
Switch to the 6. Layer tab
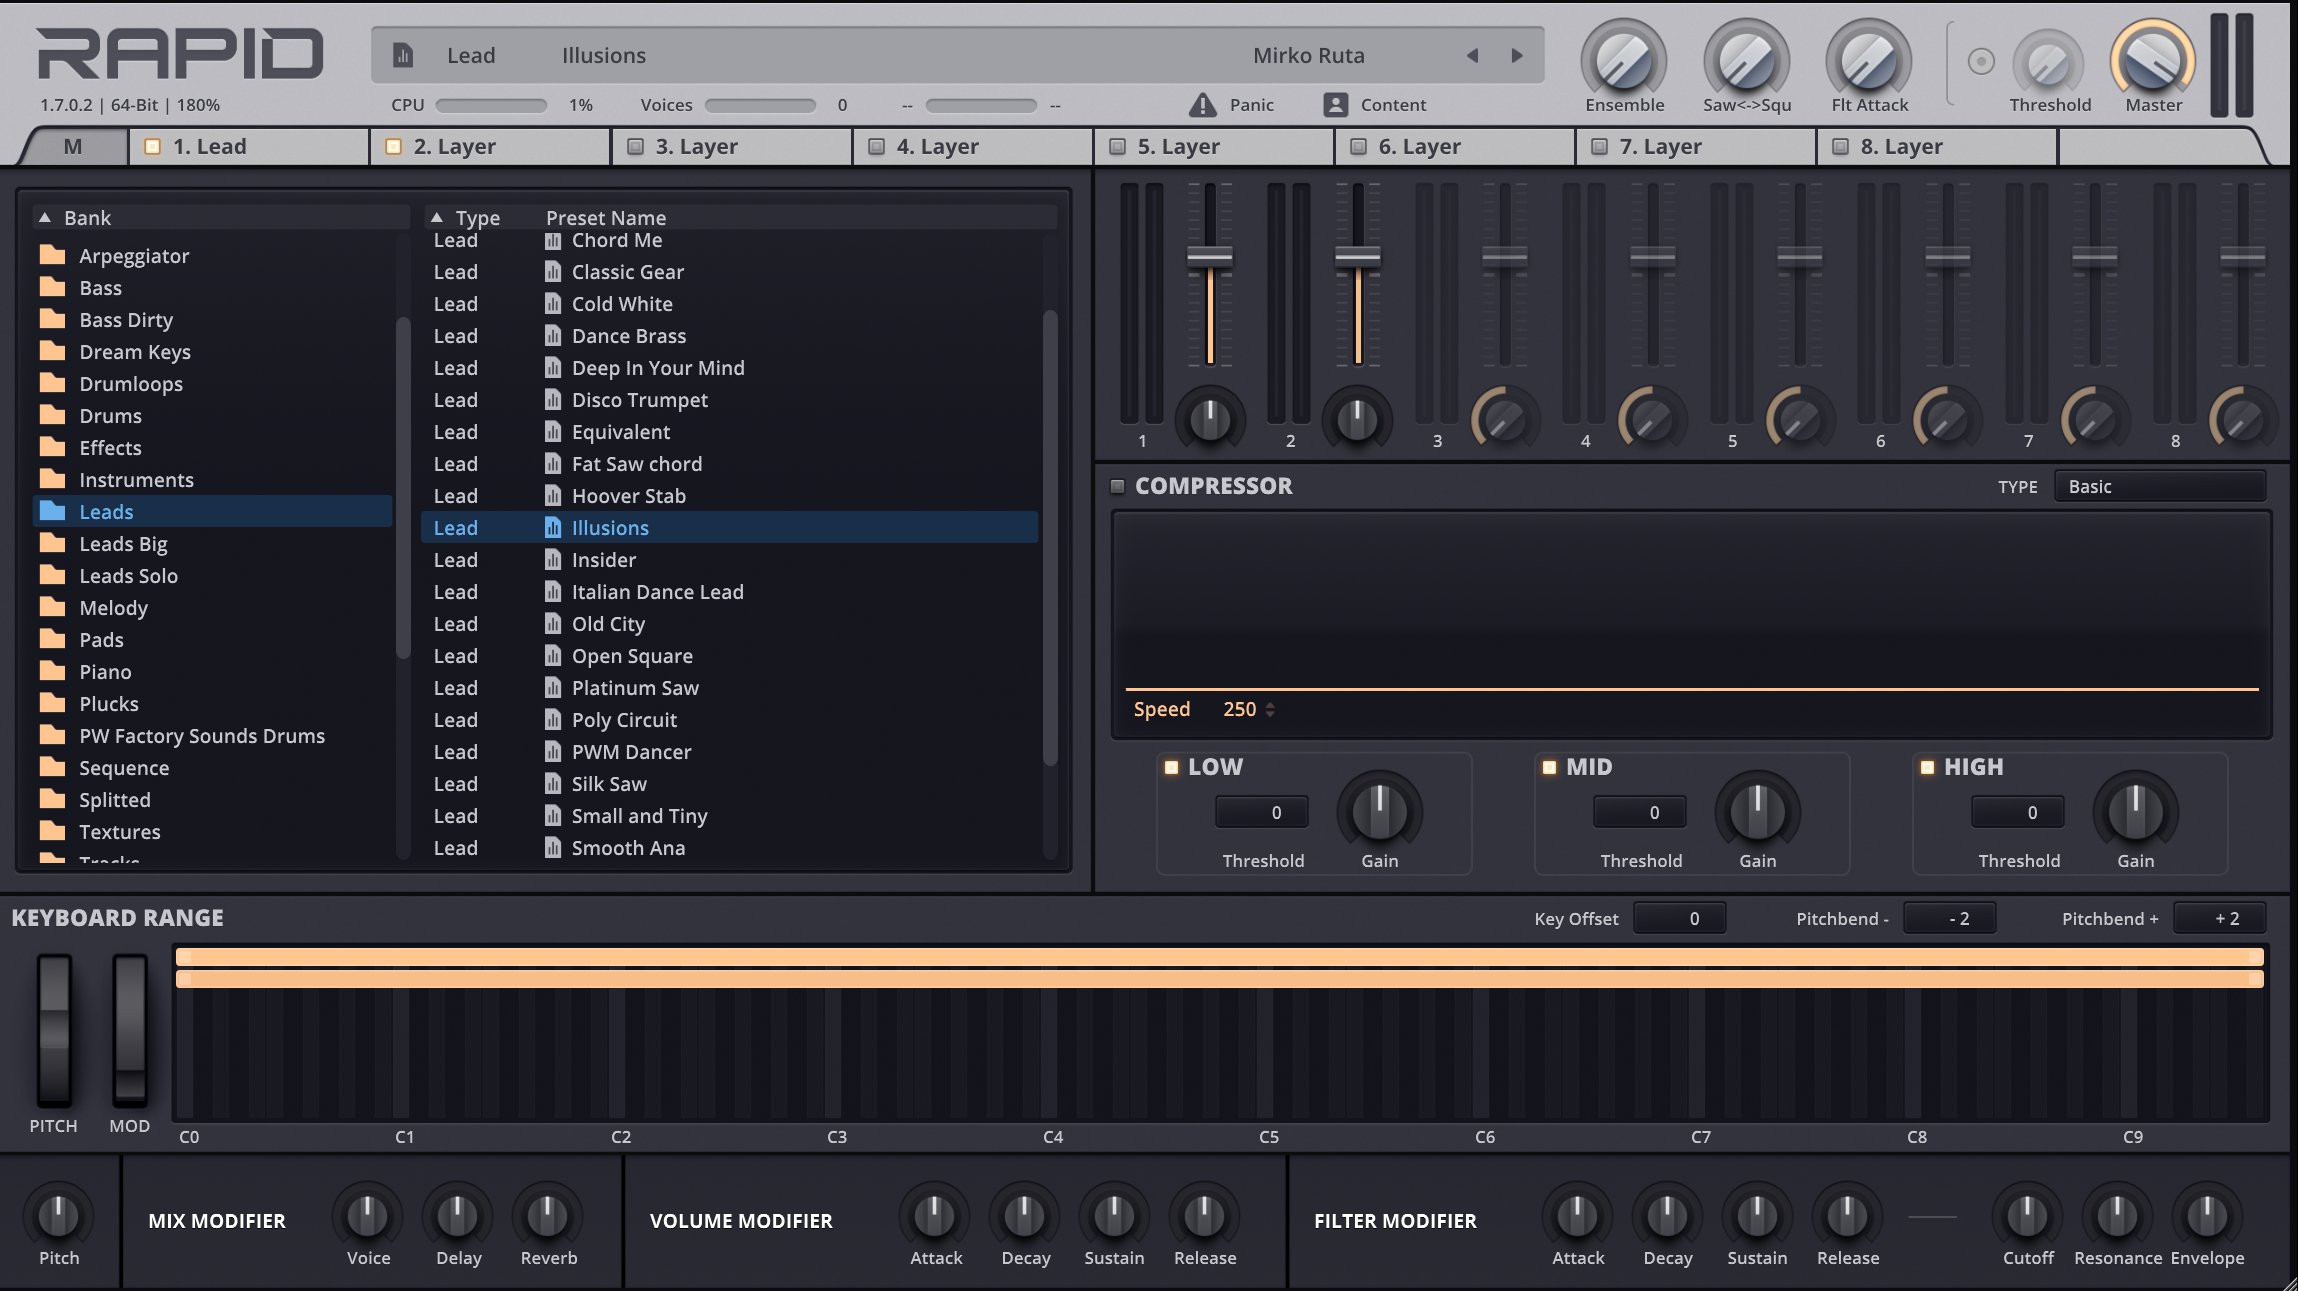tap(1455, 147)
